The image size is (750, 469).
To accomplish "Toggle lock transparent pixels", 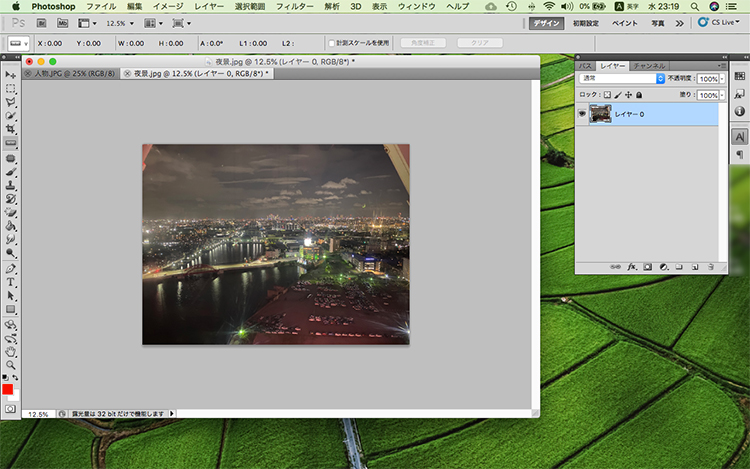I will pyautogui.click(x=607, y=95).
